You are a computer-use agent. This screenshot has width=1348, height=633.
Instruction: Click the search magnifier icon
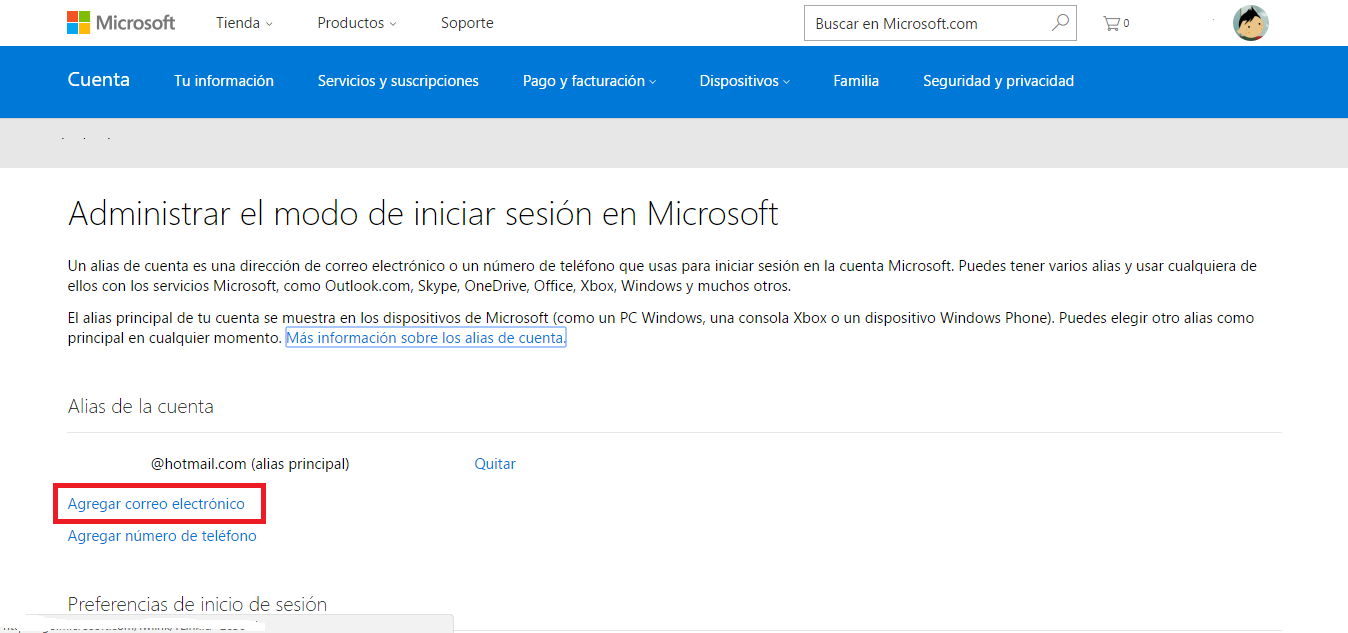1060,22
